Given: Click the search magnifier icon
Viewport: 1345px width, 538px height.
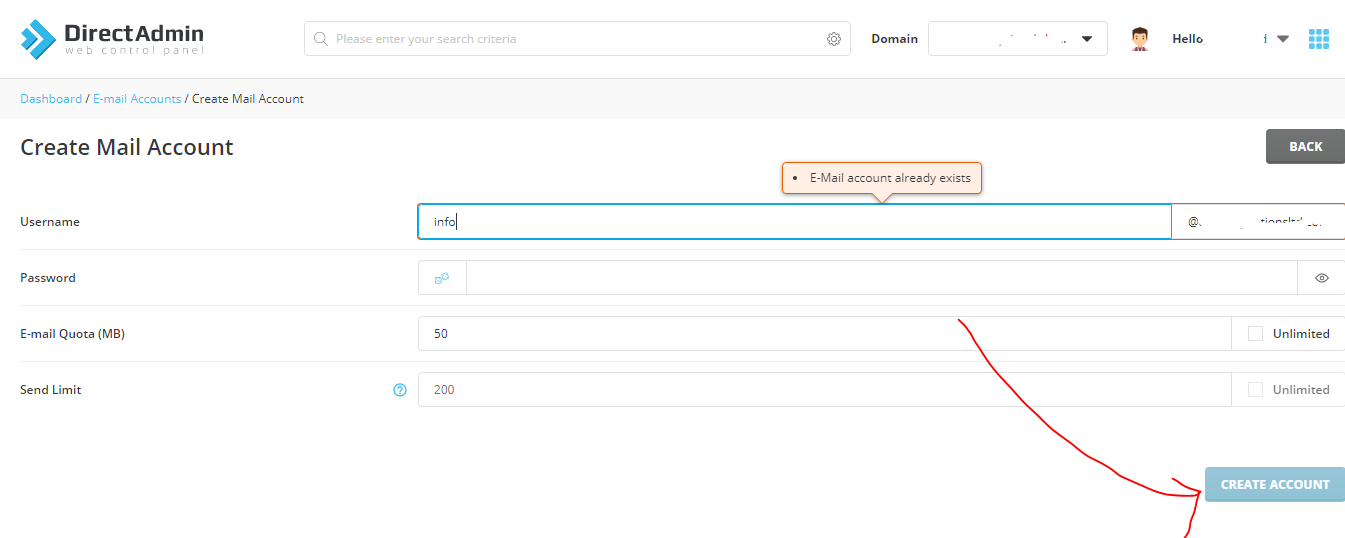Looking at the screenshot, I should click(x=321, y=39).
